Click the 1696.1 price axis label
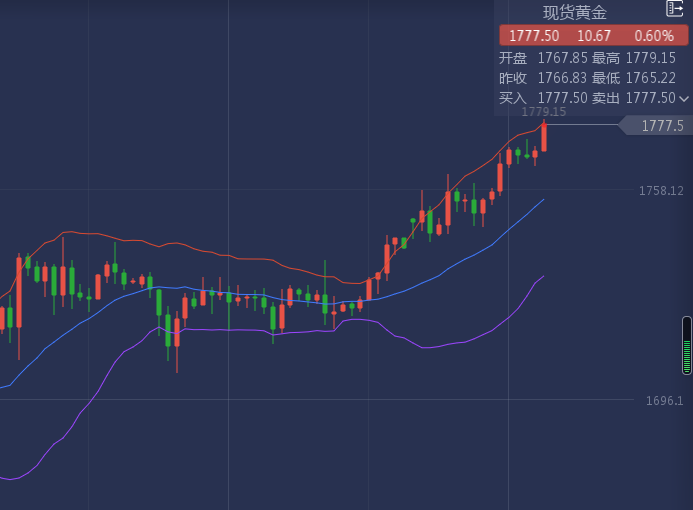The height and width of the screenshot is (510, 693). coord(664,401)
